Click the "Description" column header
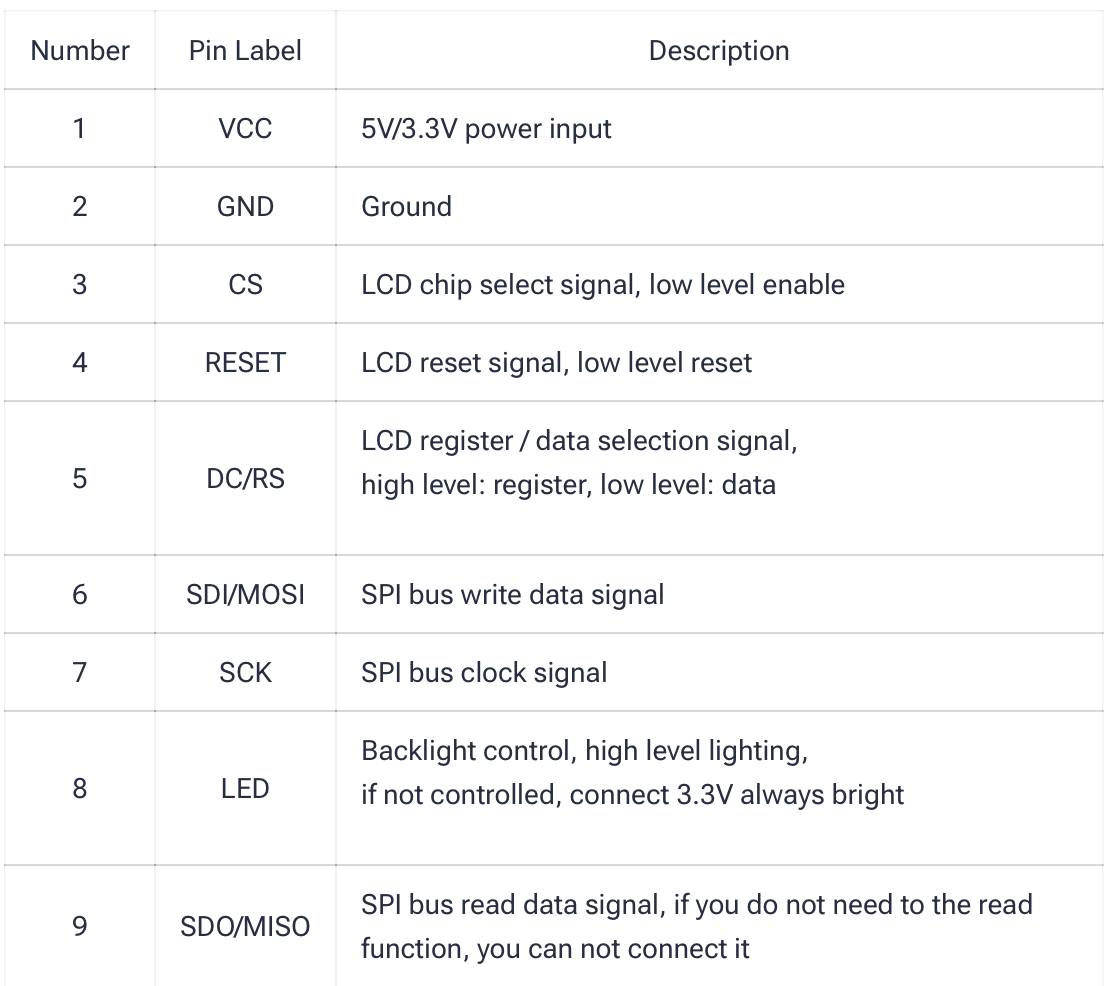Viewport: 1106px width, 986px height. (719, 51)
